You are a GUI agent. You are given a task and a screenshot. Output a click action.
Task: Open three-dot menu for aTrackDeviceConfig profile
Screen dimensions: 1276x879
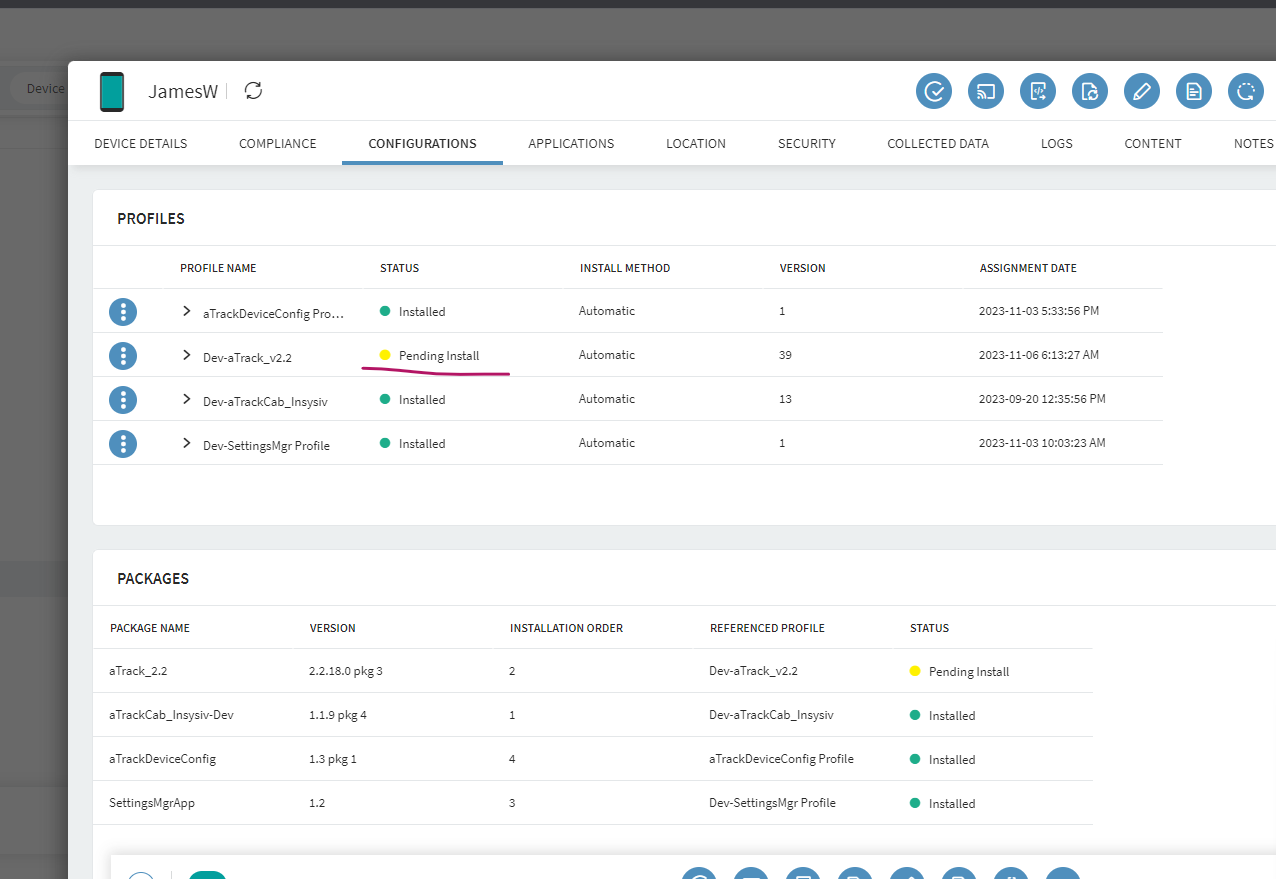point(123,311)
